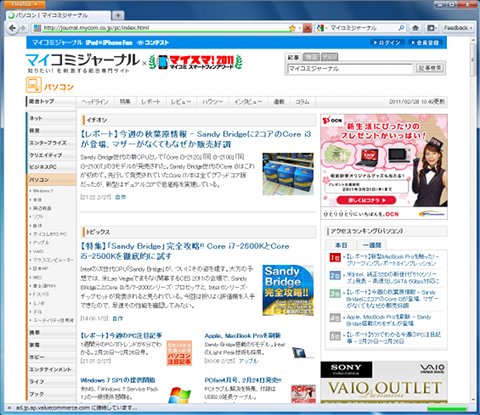Select the 記事 search tab
Image resolution: width=480 pixels, height=415 pixels.
pos(293,57)
